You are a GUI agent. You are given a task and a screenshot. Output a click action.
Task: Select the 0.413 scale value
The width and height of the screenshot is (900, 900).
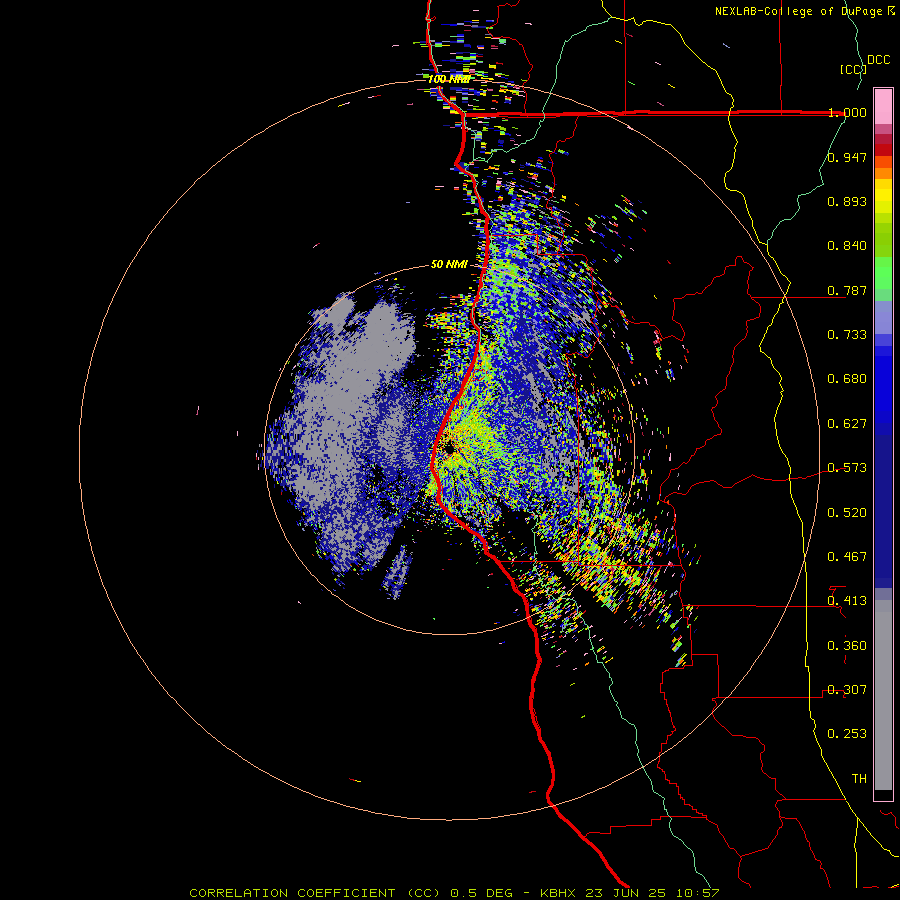[847, 601]
